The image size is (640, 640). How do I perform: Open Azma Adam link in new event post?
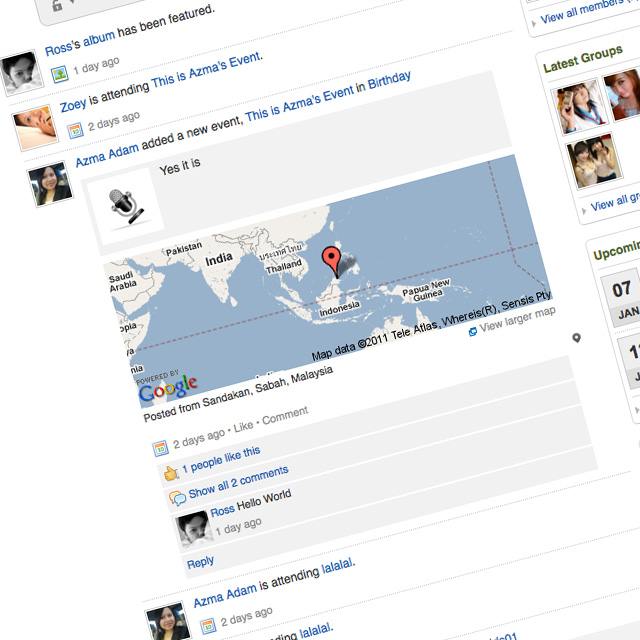[107, 155]
